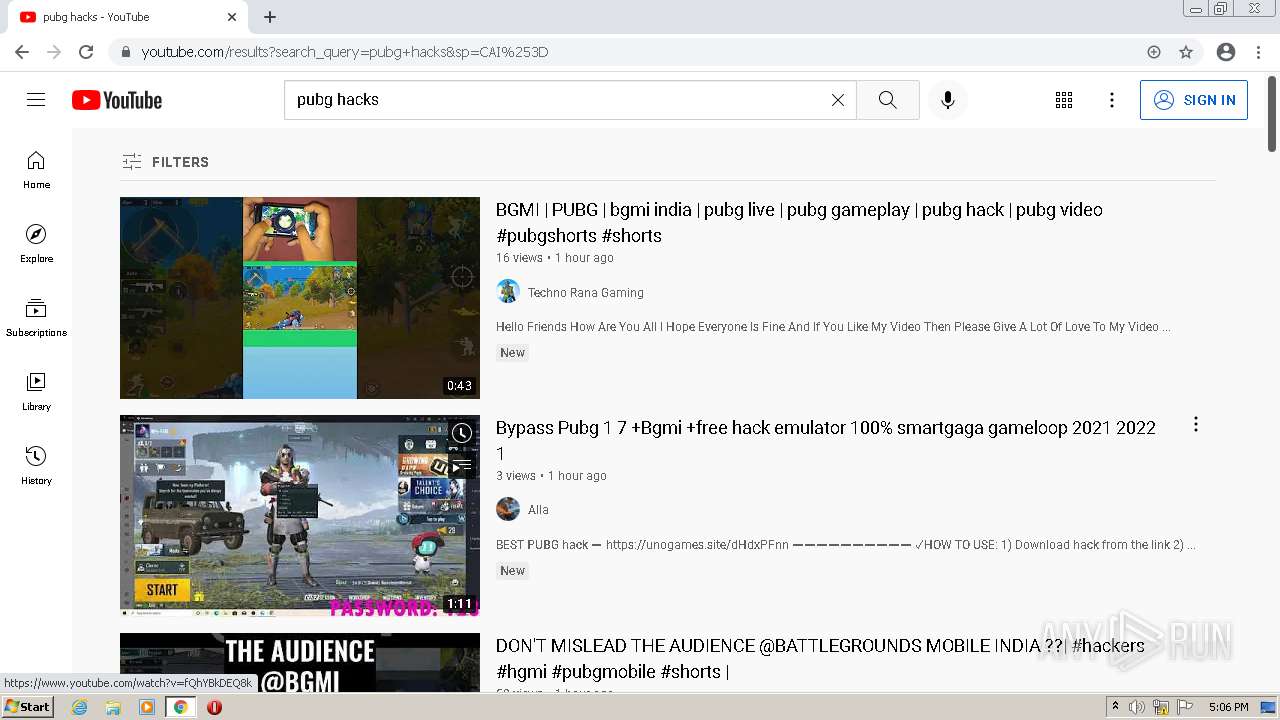Open video title 'BGMI | PUBG | bgmi india'

tap(799, 223)
